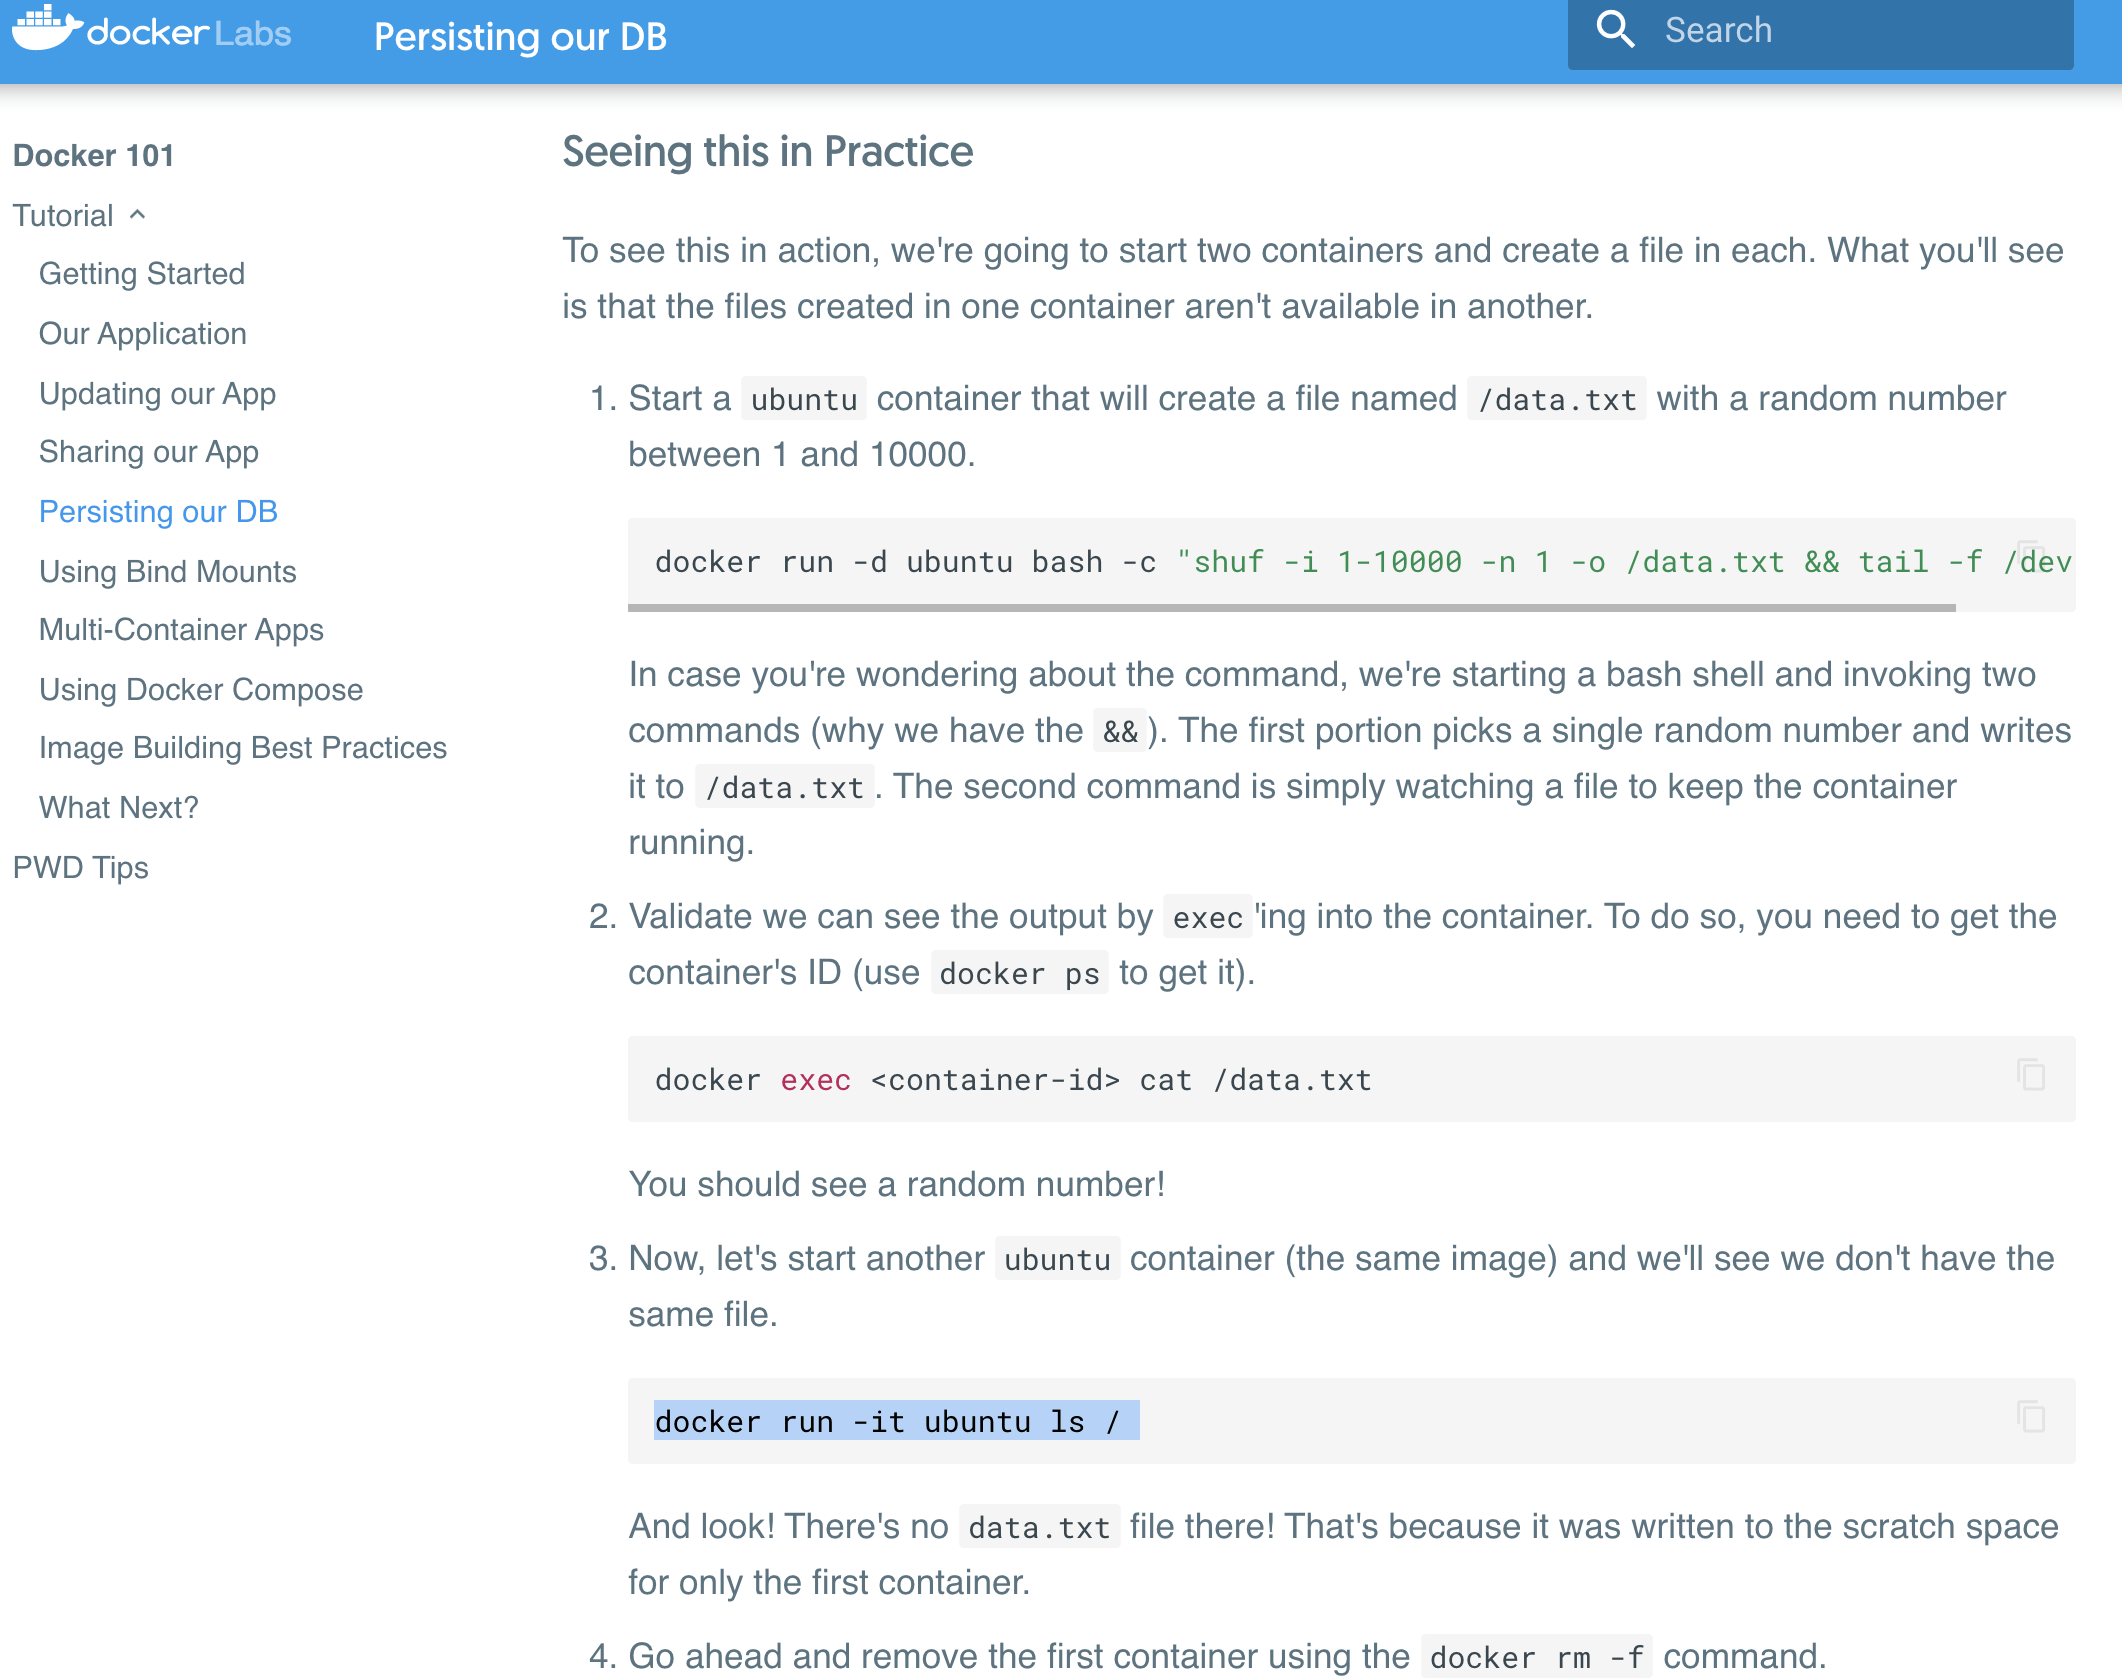
Task: Open Updating our App page
Action: 157,394
